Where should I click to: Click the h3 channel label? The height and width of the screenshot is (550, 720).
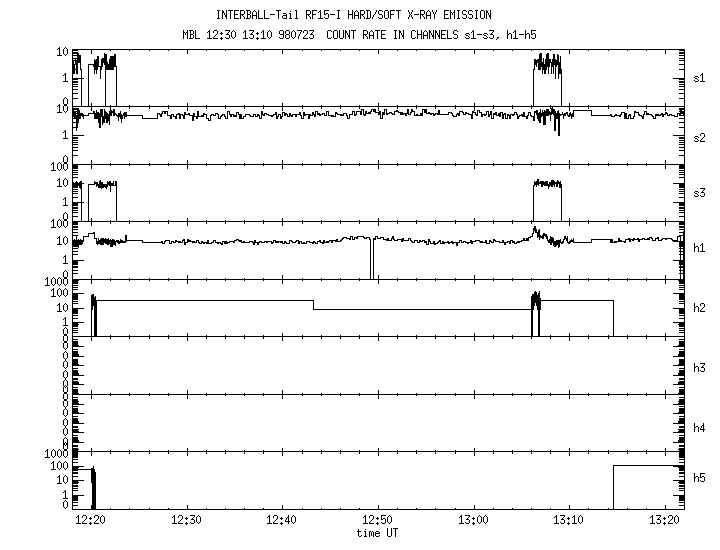coord(700,368)
